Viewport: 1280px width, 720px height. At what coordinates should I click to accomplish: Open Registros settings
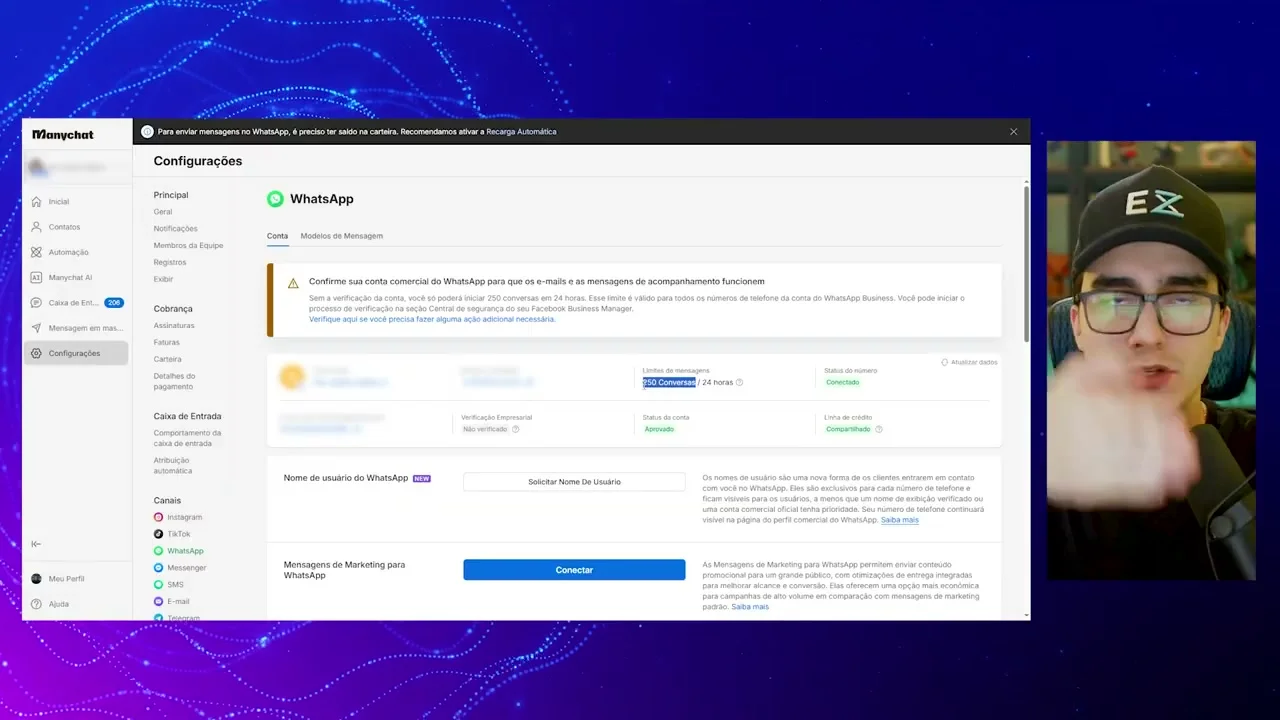coord(170,262)
